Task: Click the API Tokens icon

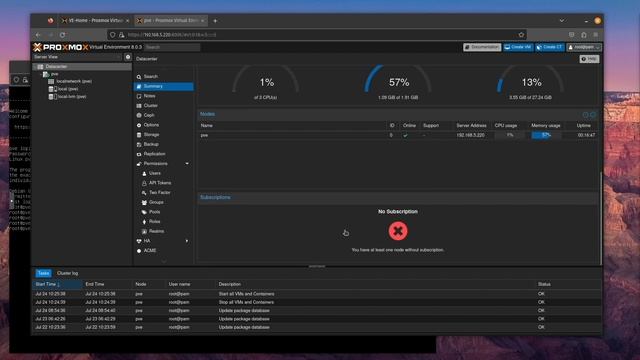Action: (144, 183)
